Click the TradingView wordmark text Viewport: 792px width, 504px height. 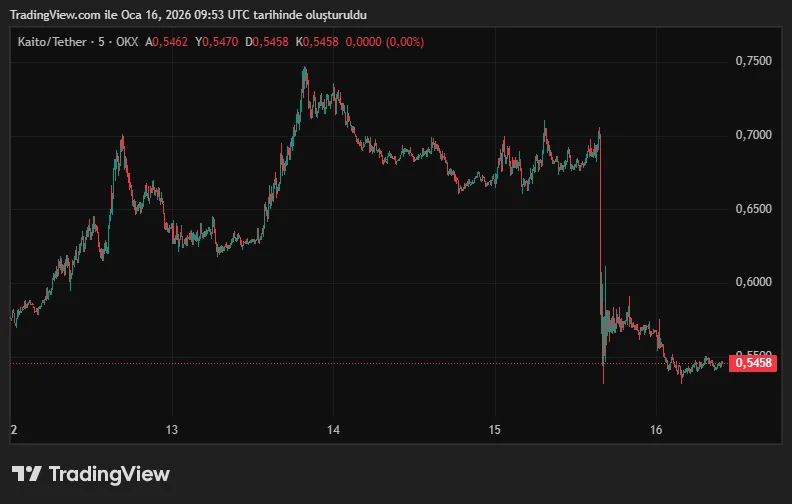pos(109,474)
